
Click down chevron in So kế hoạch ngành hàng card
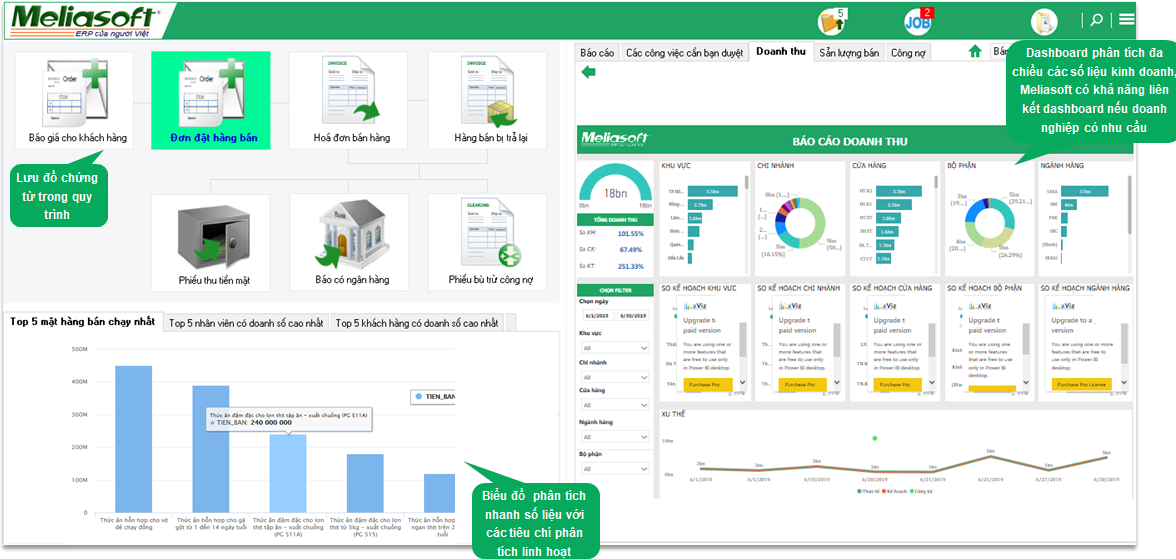(x=1124, y=383)
